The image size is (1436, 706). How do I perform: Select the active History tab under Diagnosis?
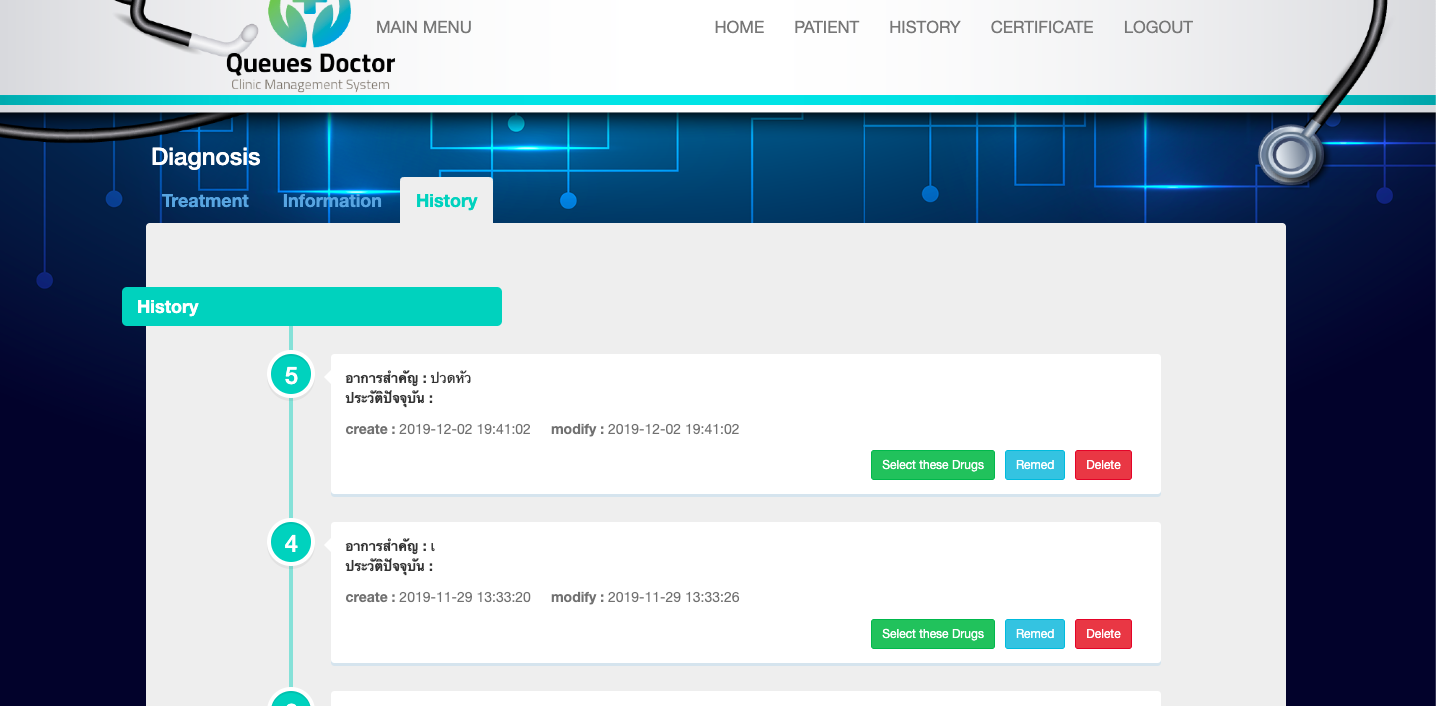coord(446,201)
